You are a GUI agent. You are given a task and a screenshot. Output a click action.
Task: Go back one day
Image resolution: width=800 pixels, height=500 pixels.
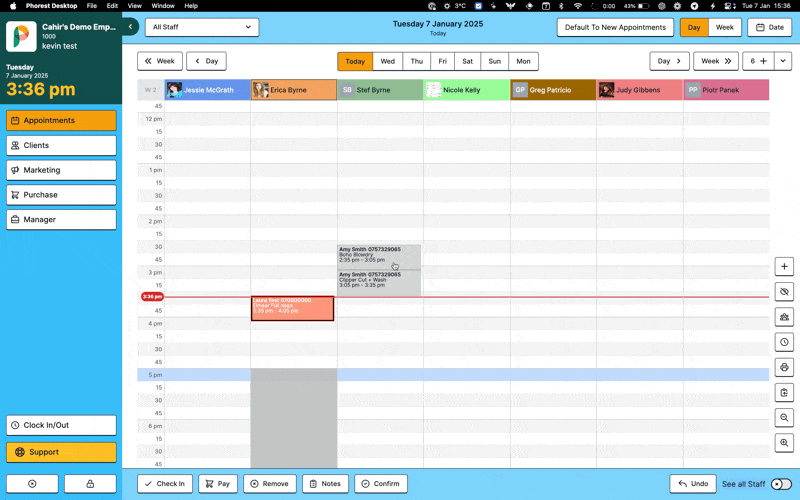[x=206, y=61]
